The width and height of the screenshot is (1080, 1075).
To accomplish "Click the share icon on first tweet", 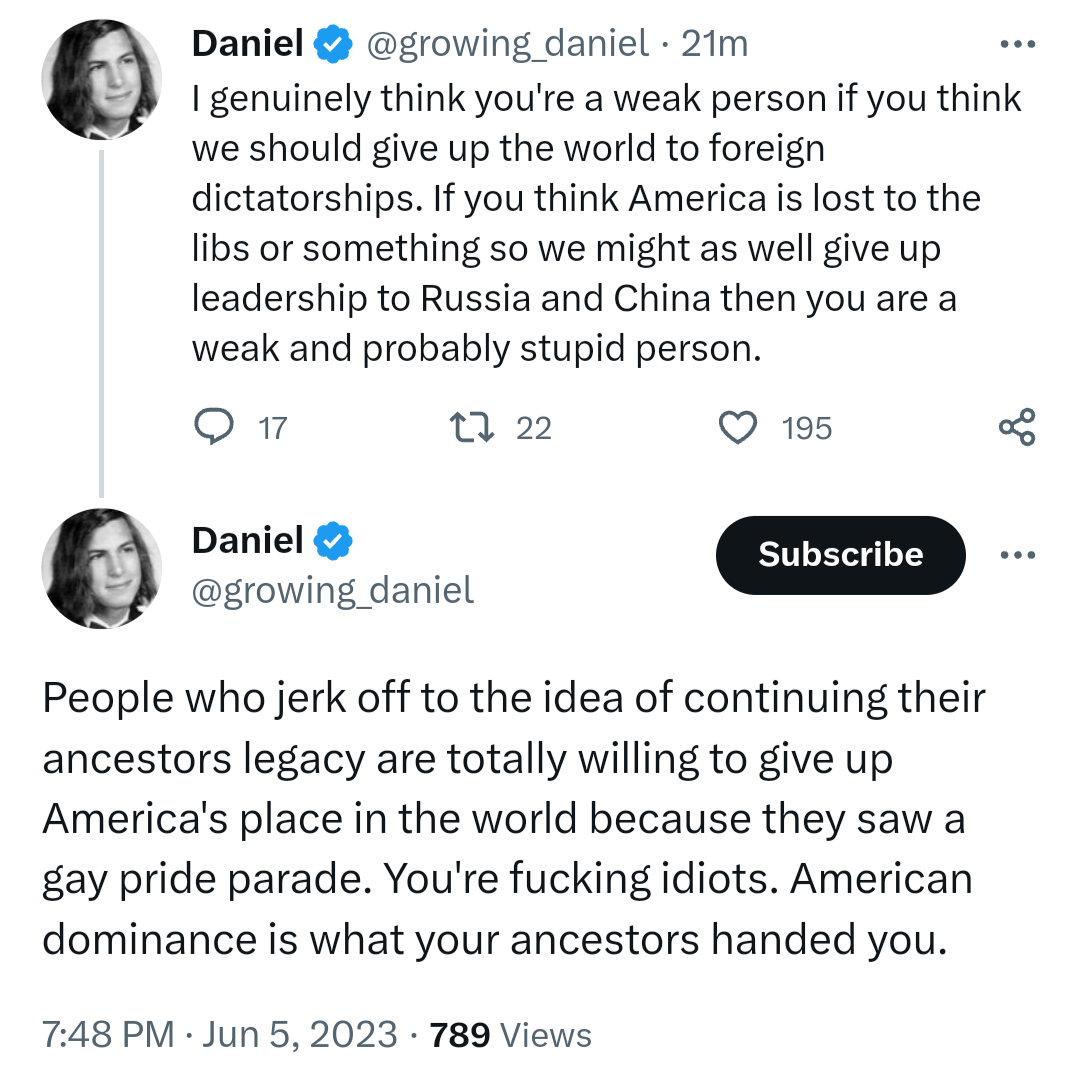I will pyautogui.click(x=1017, y=428).
